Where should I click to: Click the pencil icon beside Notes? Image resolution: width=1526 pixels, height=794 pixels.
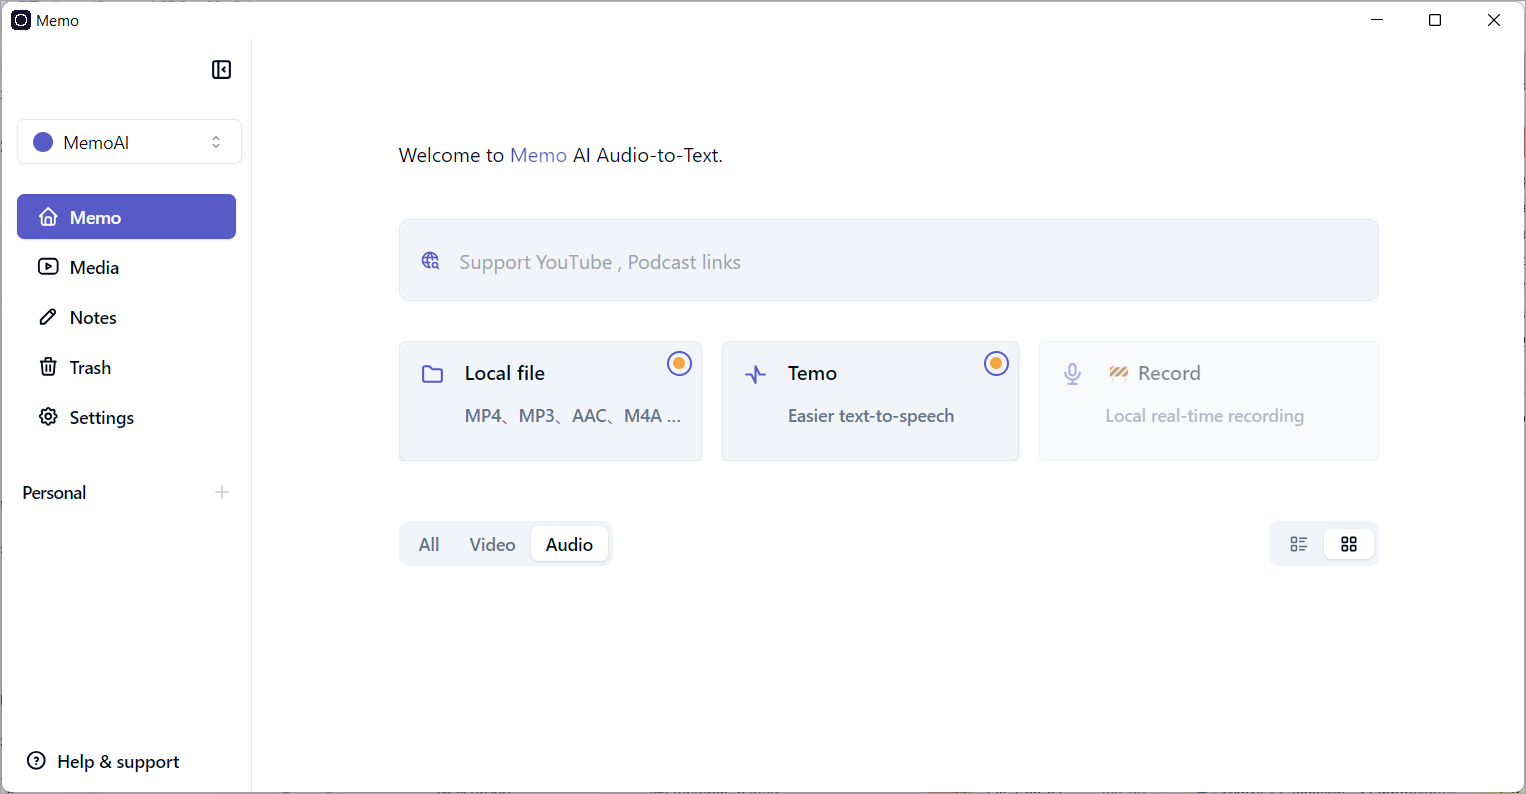pos(48,317)
